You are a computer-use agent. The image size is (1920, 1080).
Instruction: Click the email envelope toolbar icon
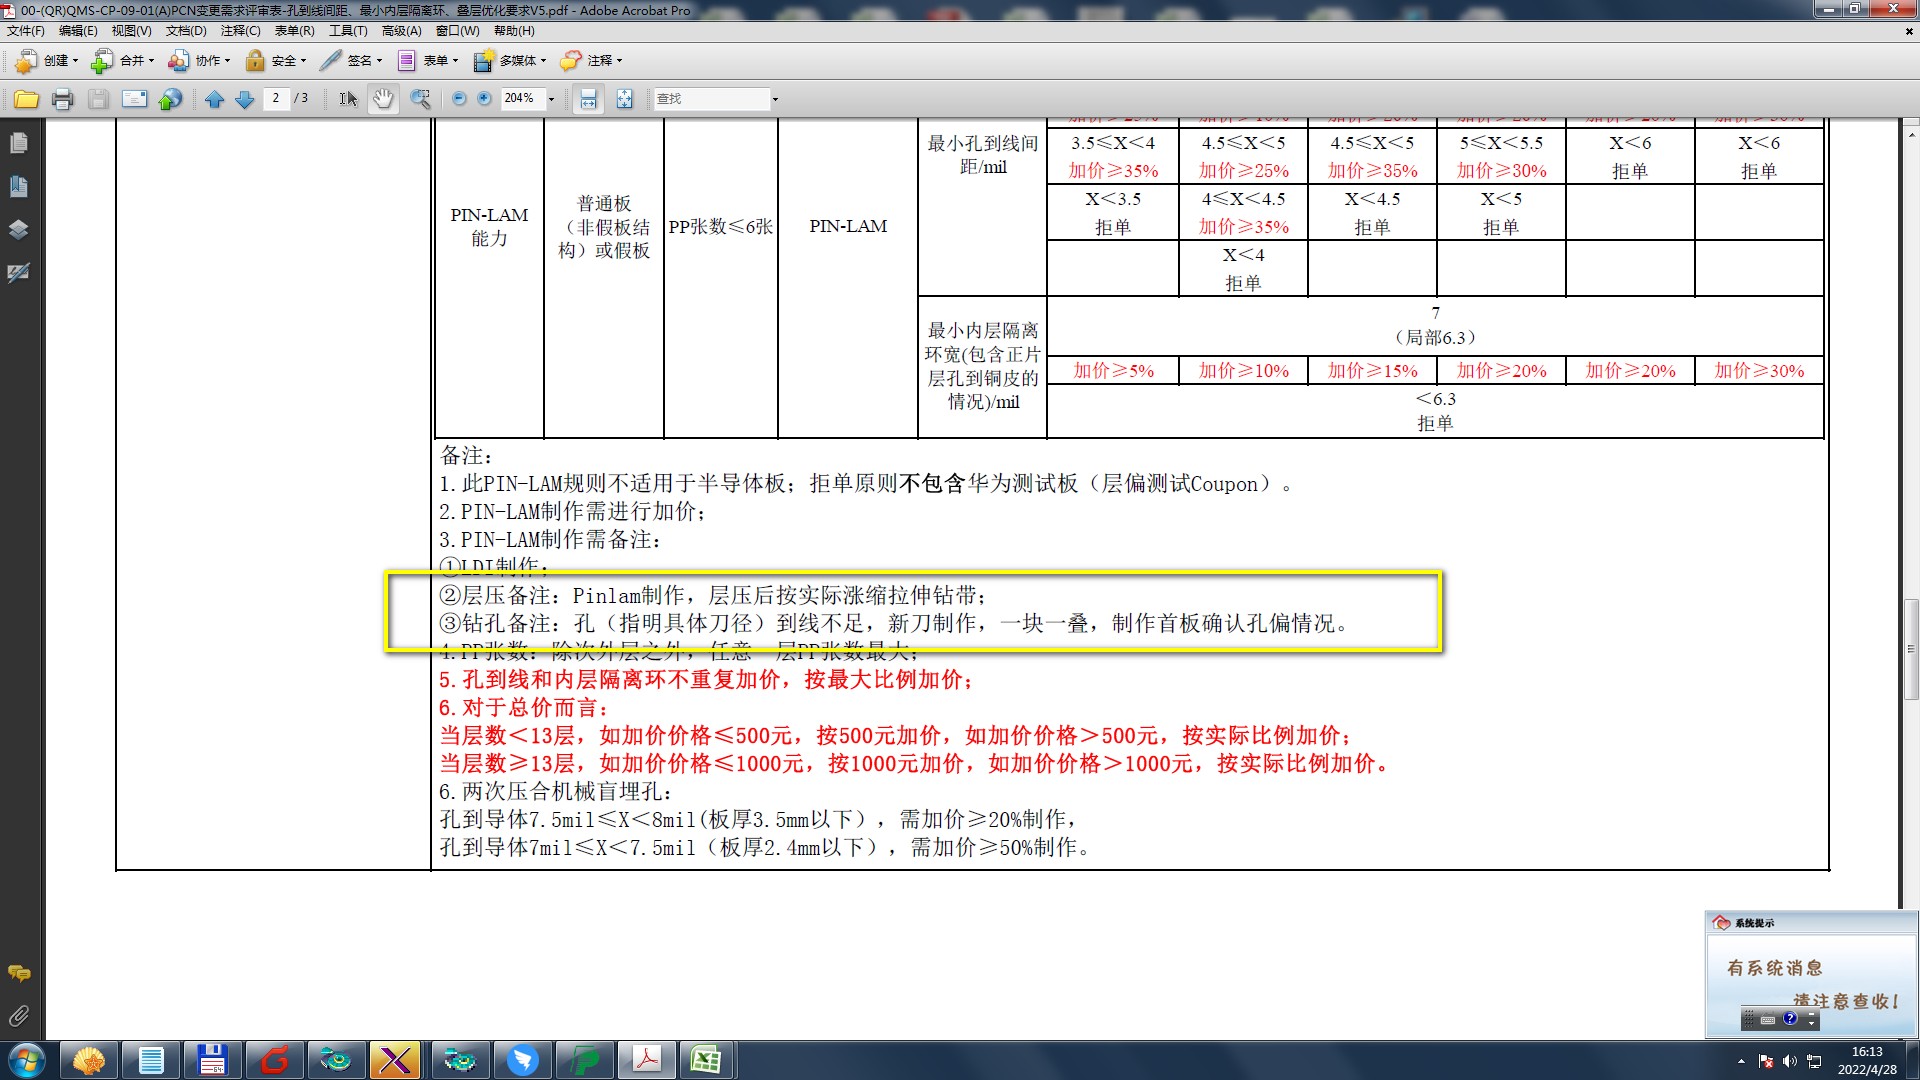pos(134,99)
